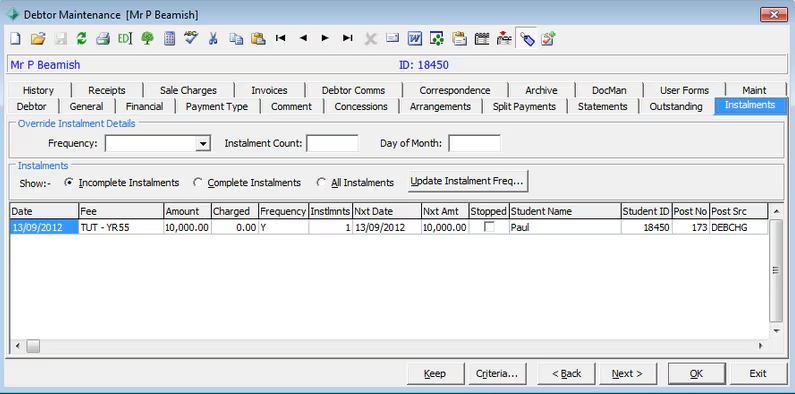Select Incomplete Instalments radio button

coord(69,183)
